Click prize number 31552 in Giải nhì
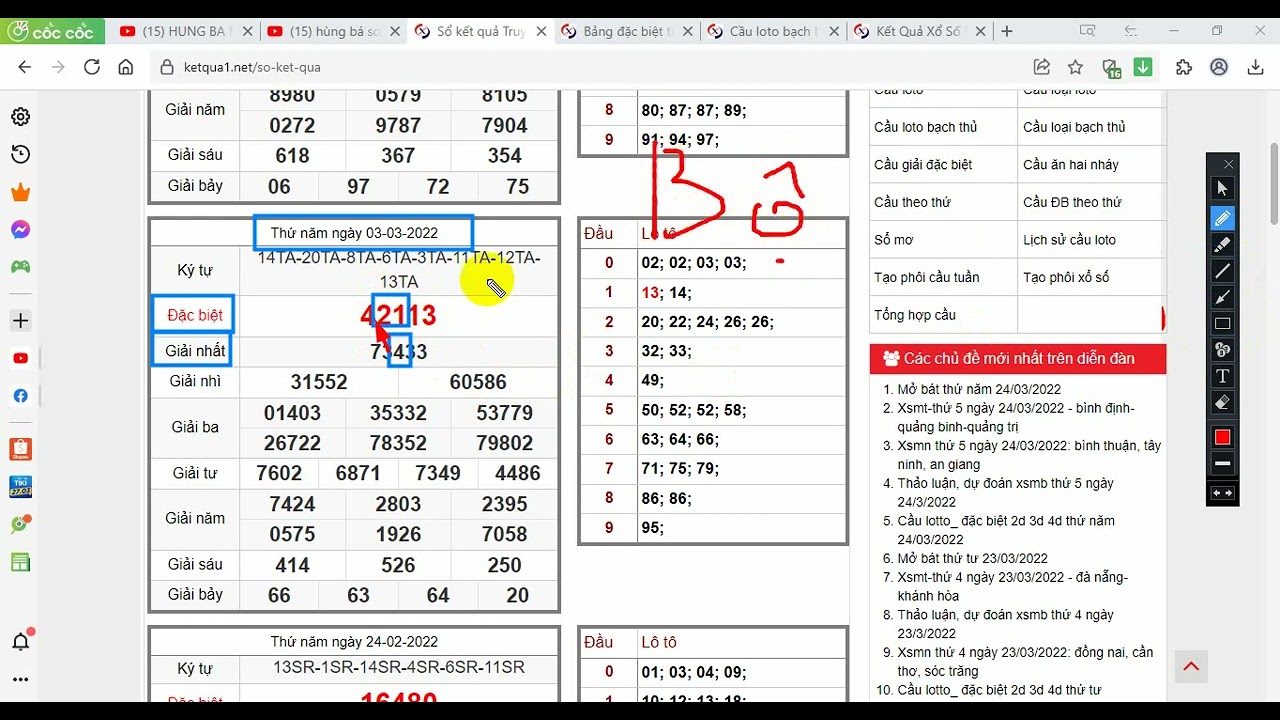Image resolution: width=1280 pixels, height=720 pixels. [x=319, y=382]
